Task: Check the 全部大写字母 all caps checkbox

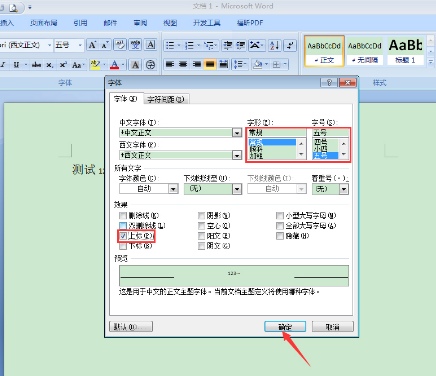Action: [280, 226]
